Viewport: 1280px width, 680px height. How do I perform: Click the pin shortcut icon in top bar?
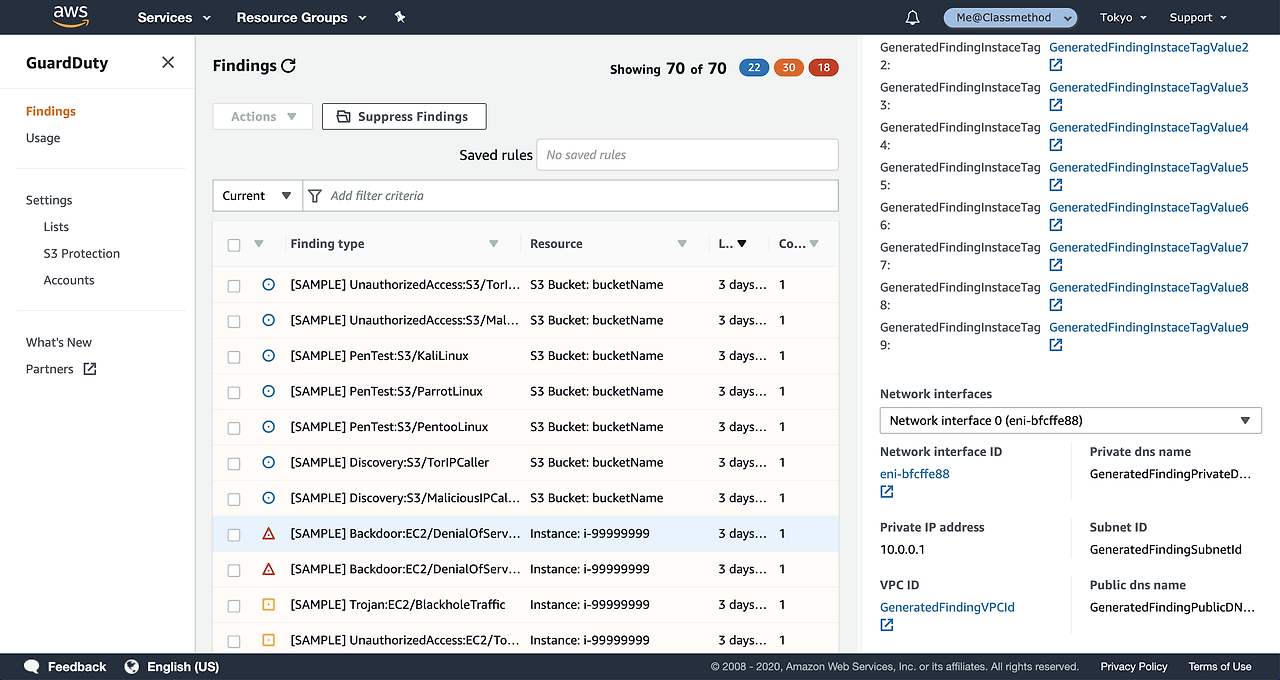400,17
